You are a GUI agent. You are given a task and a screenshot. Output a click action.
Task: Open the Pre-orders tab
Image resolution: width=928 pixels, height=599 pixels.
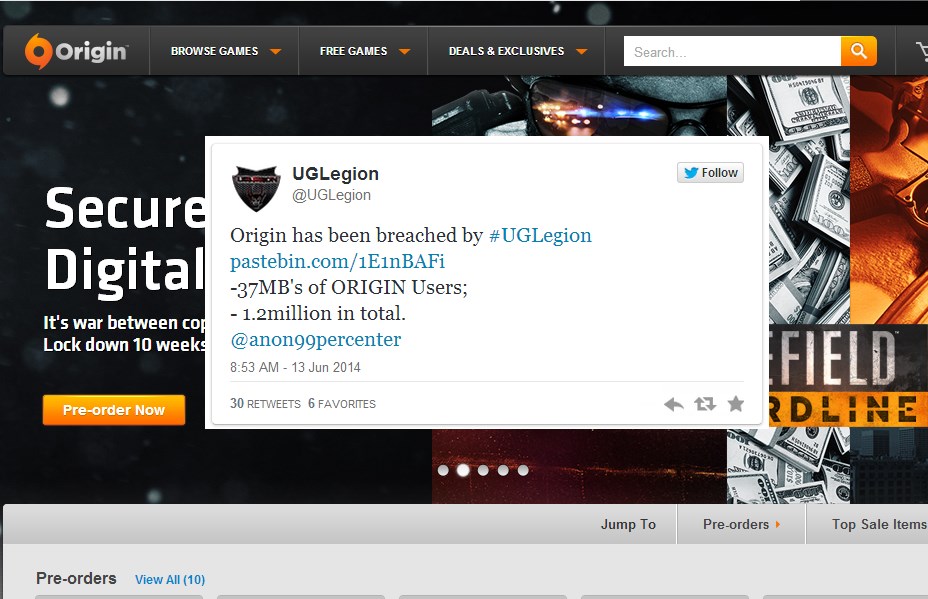point(741,524)
